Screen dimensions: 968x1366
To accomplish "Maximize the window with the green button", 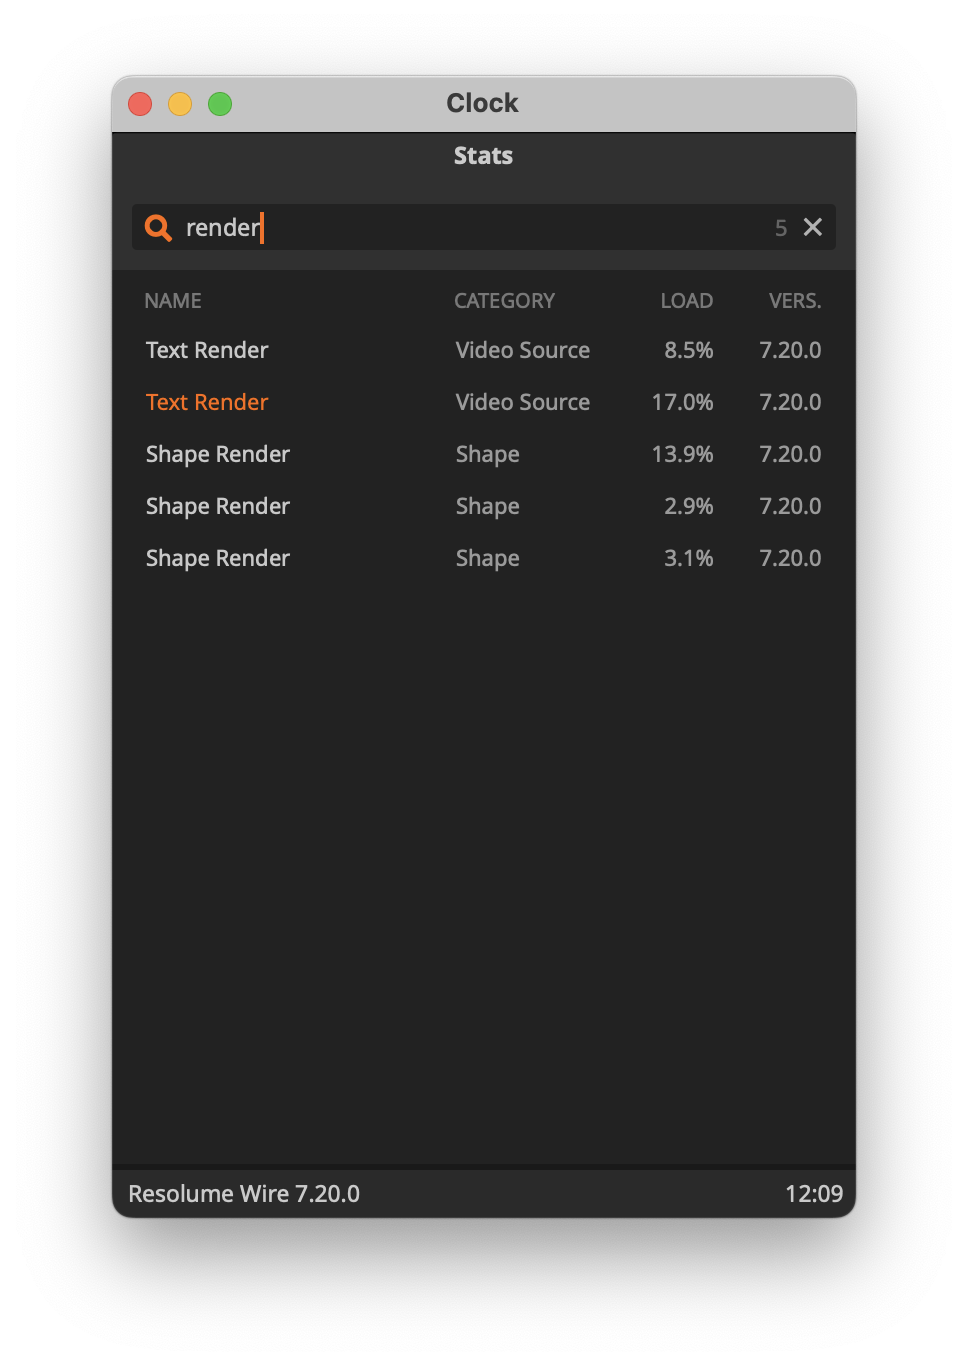I will coord(220,104).
